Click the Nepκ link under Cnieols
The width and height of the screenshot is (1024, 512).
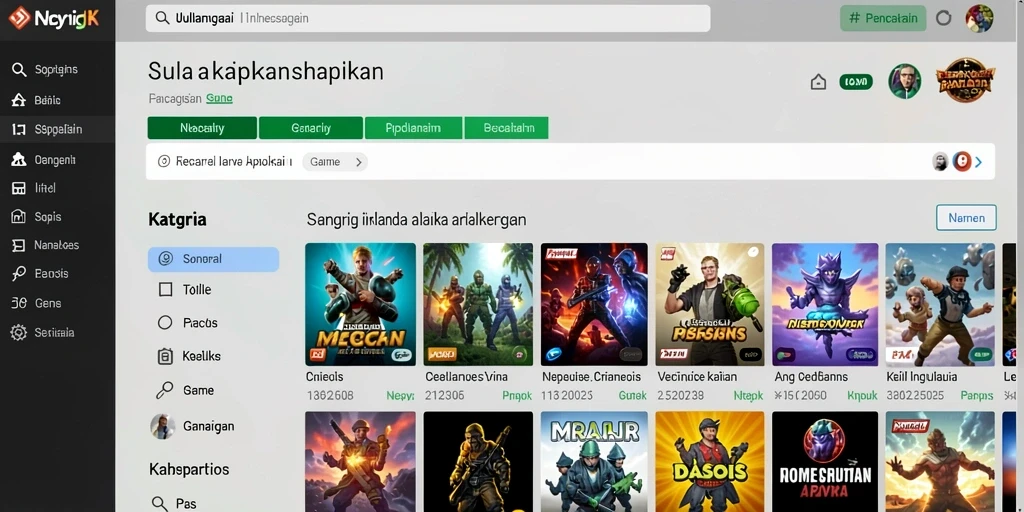pos(400,396)
